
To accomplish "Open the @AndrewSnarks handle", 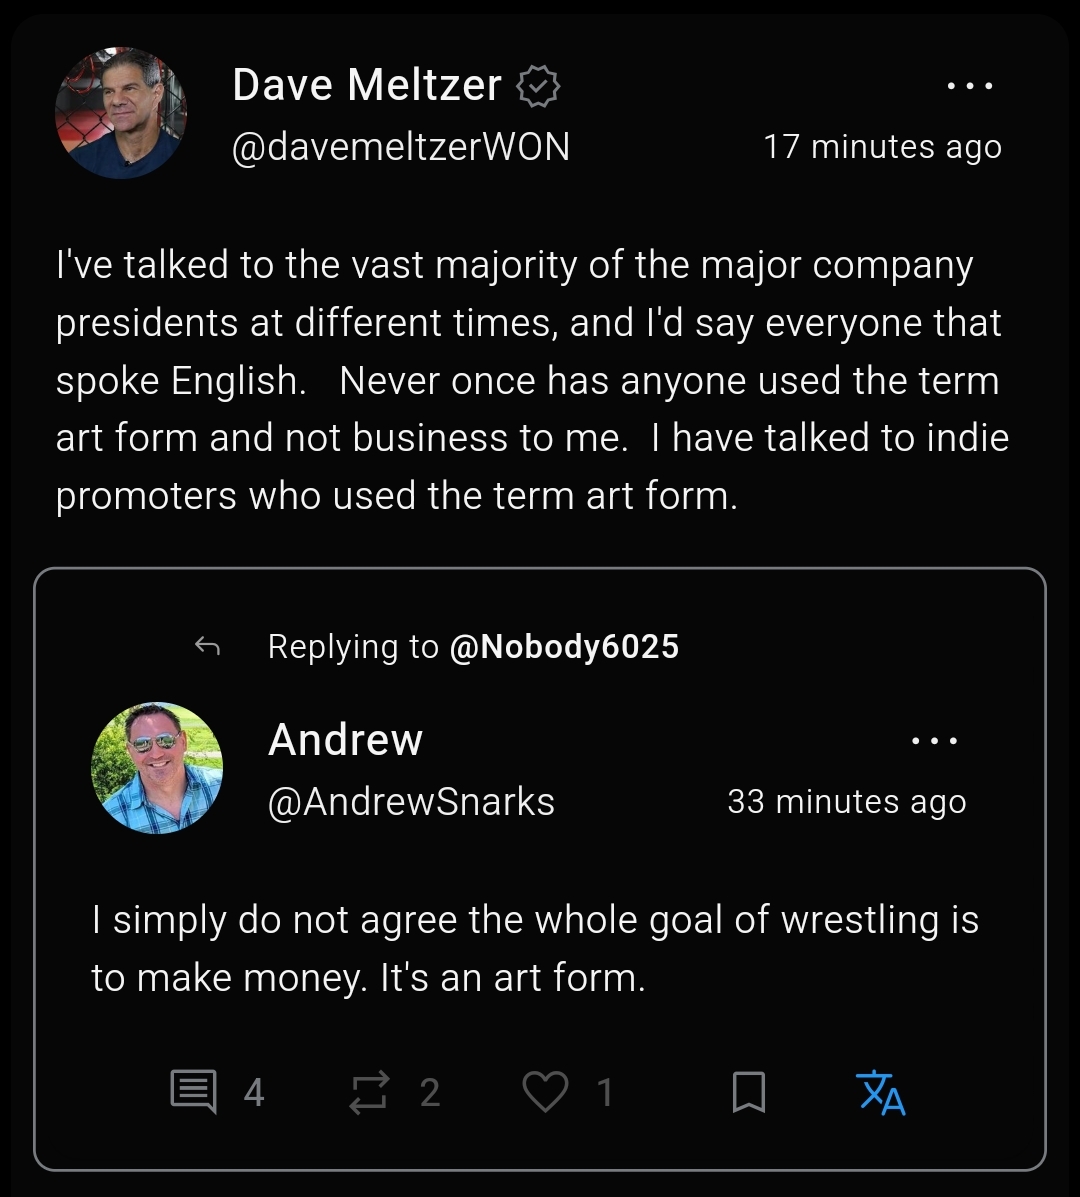I will coord(411,802).
